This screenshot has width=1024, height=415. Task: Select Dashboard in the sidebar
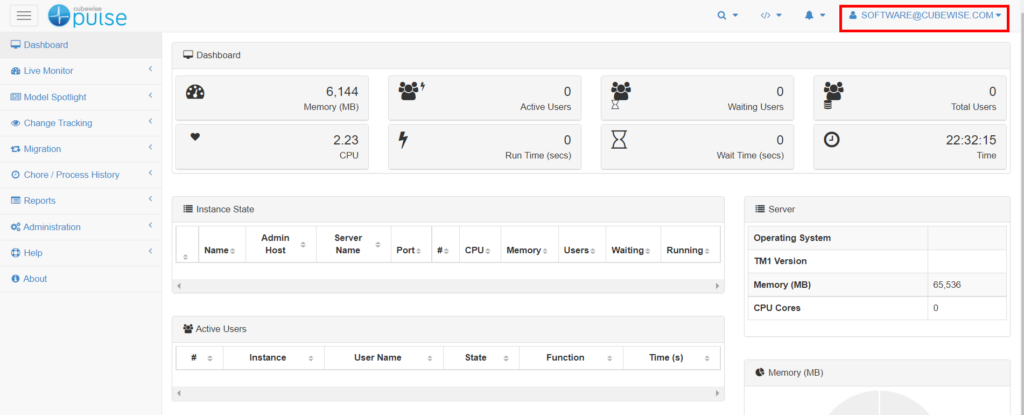click(x=46, y=45)
